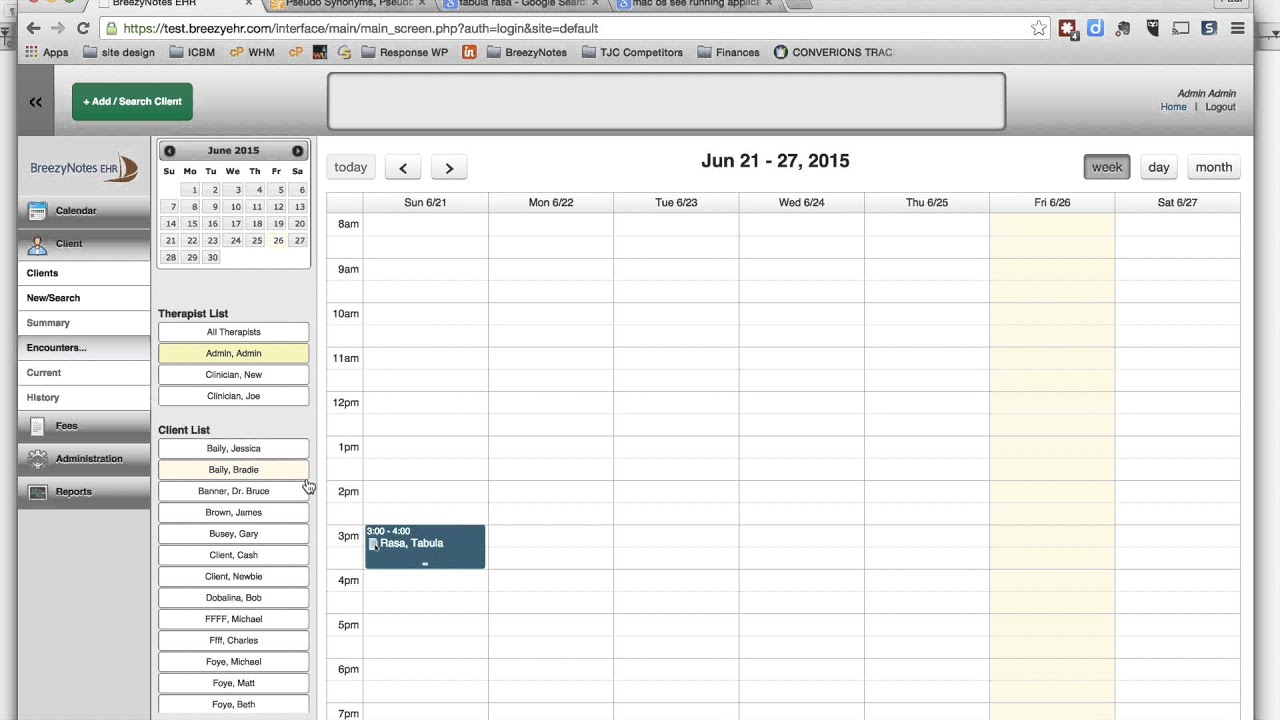Click the blue 'd' extension icon
Viewport: 1280px width, 720px height.
click(1095, 28)
